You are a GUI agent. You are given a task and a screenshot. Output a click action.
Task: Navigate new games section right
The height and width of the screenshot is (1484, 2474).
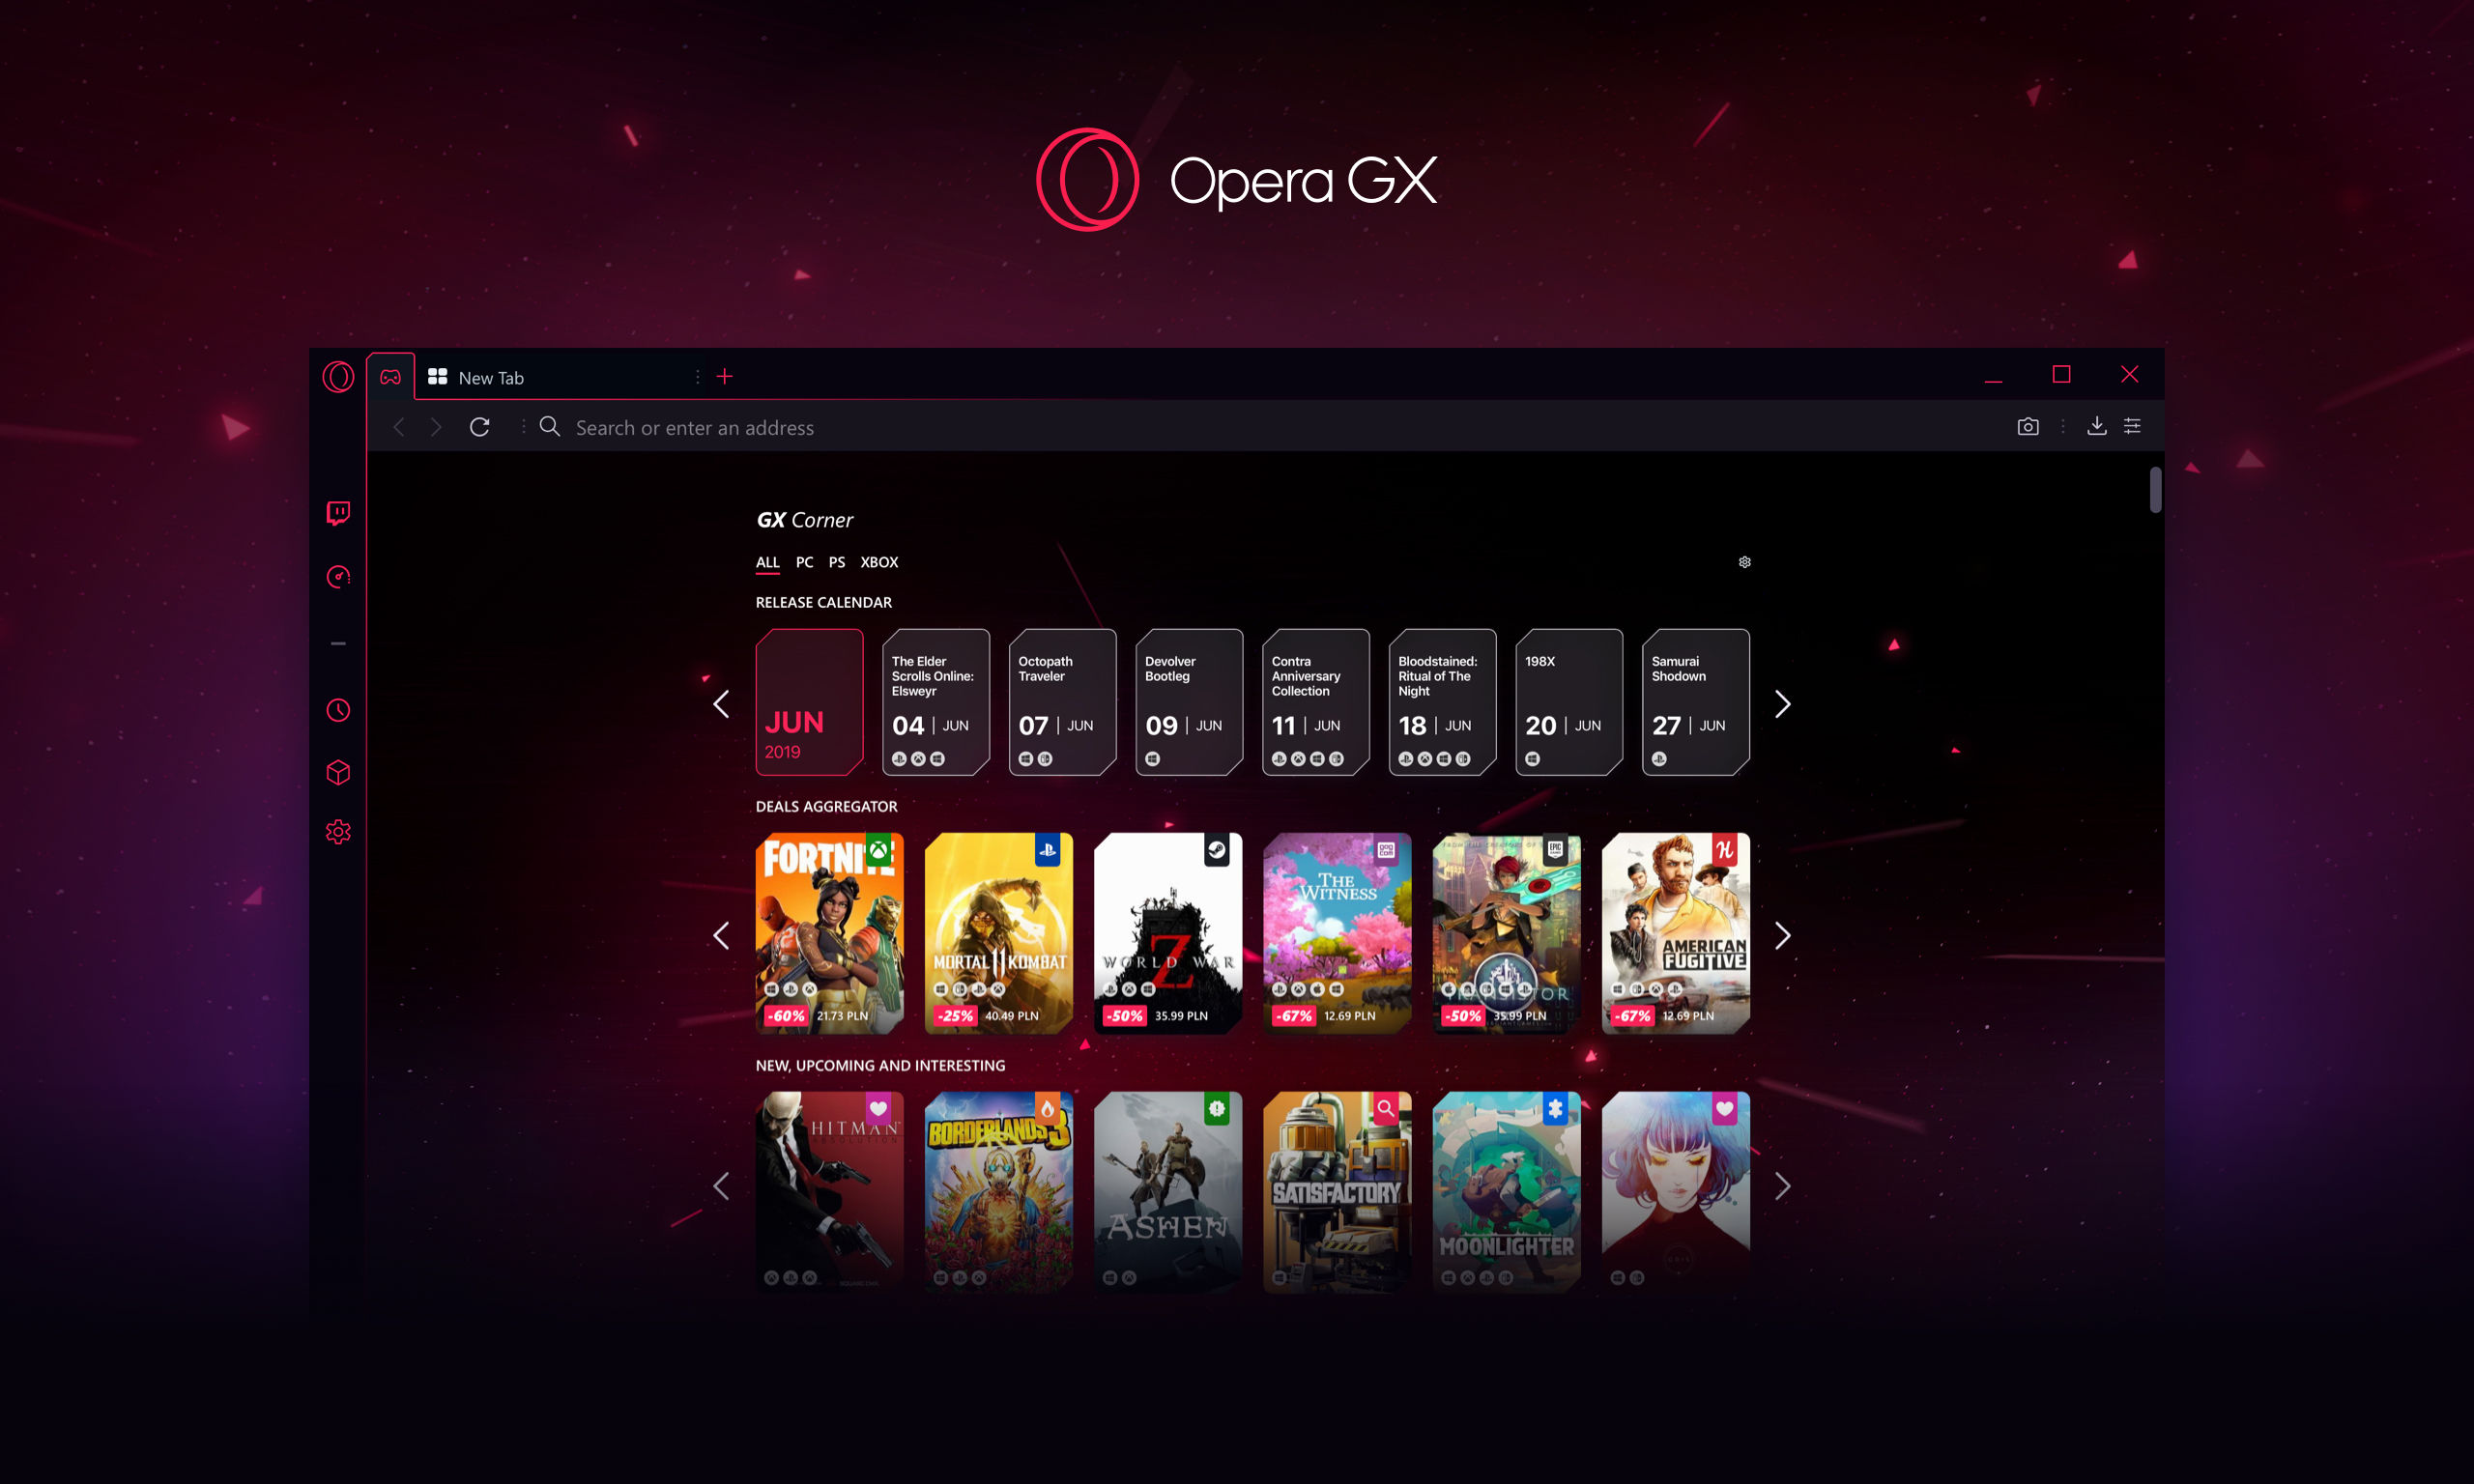coord(1785,1185)
